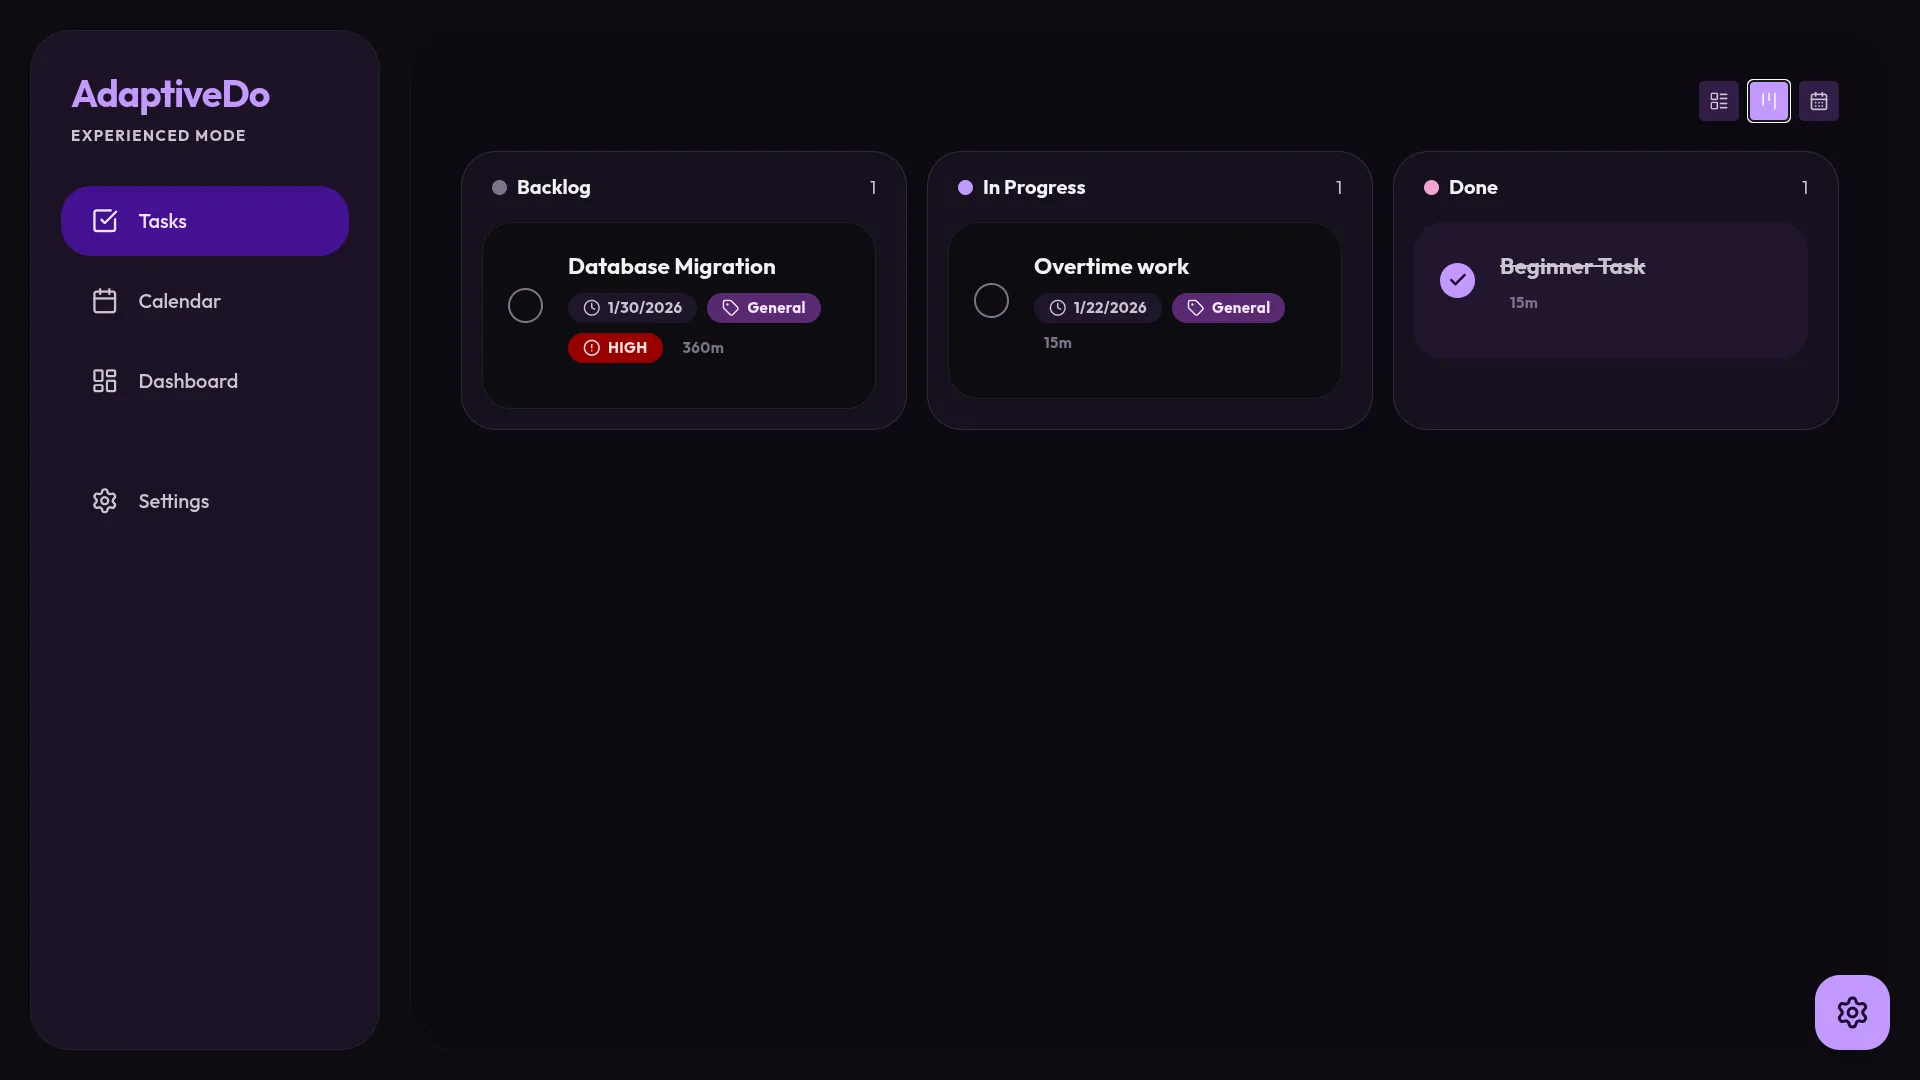1920x1080 pixels.
Task: Click the Tasks checkbox icon in sidebar
Action: (105, 221)
